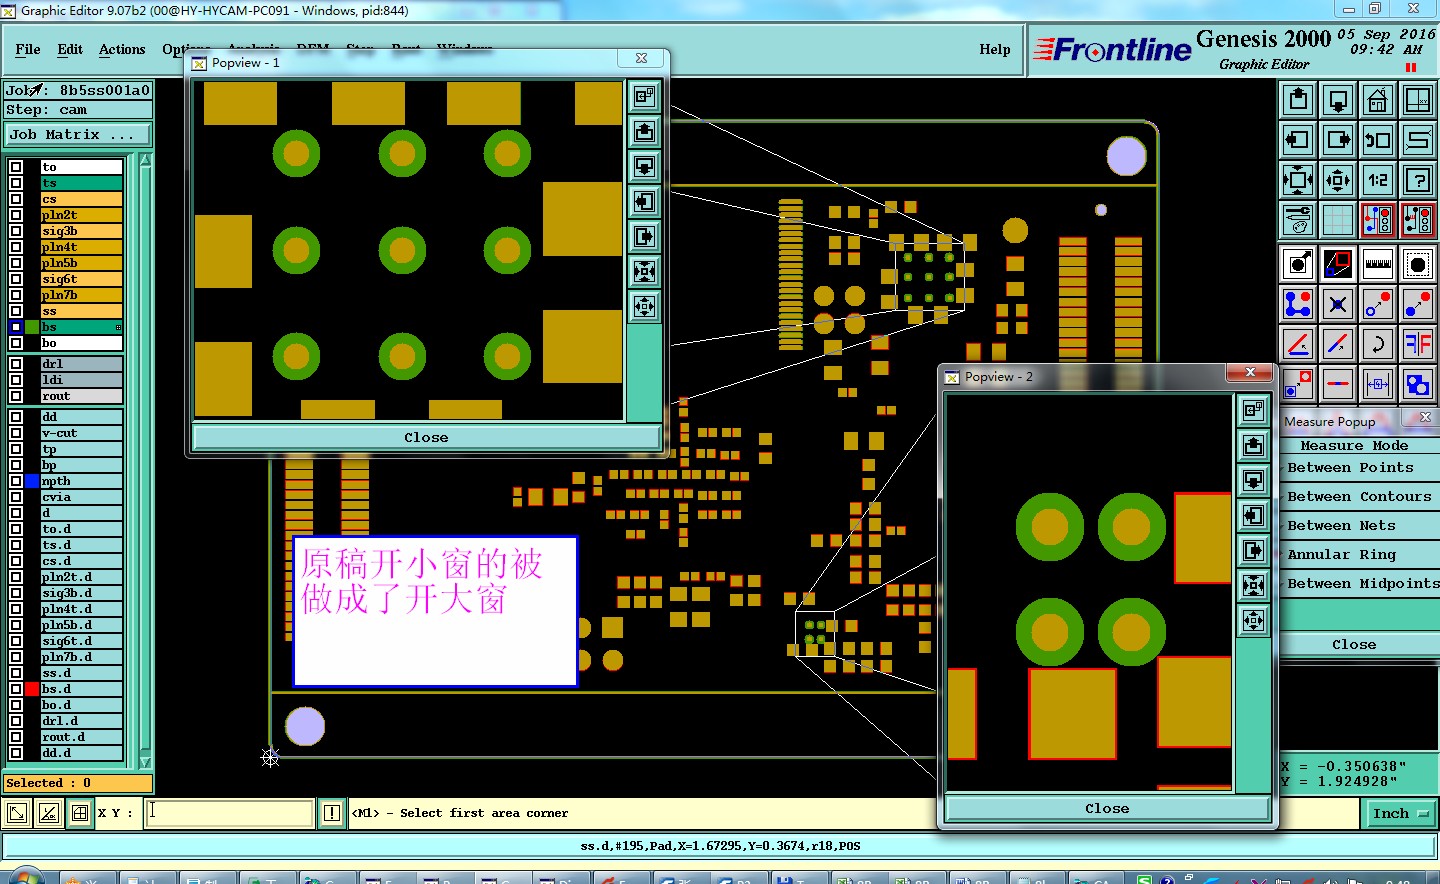
Task: Open the Inch units dropdown
Action: tap(1399, 813)
